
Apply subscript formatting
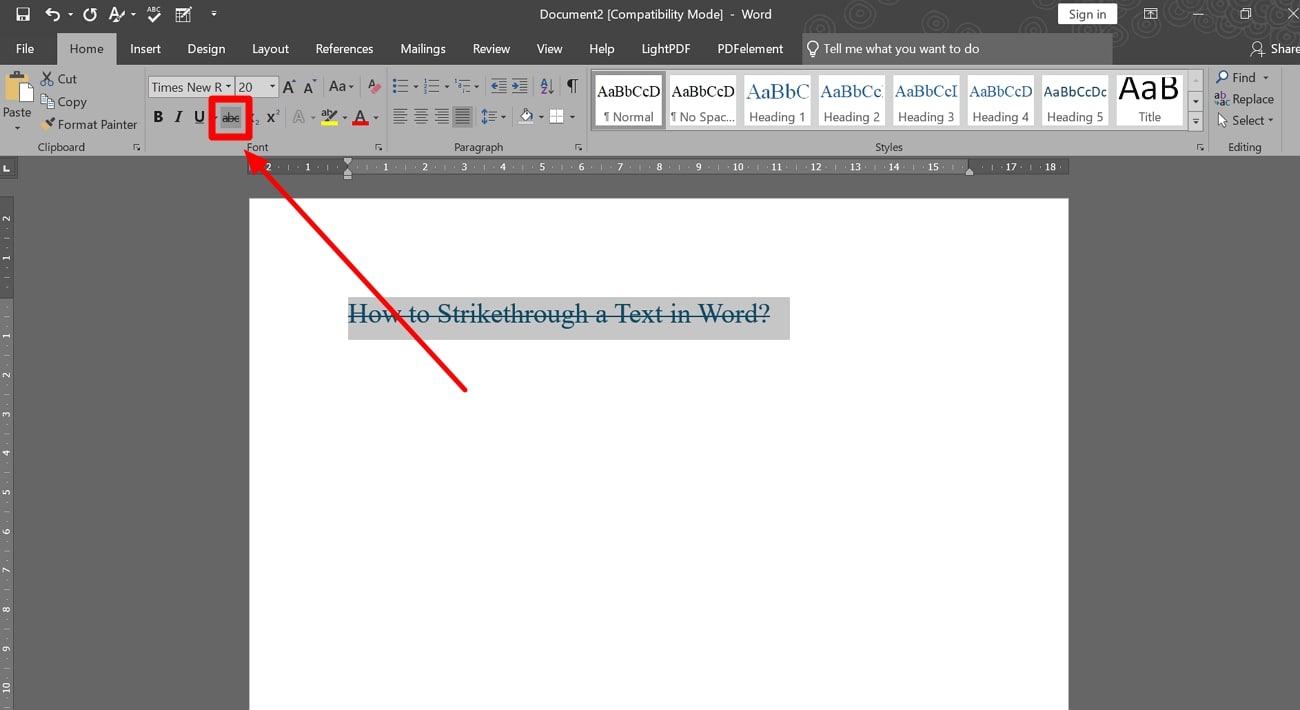click(251, 117)
